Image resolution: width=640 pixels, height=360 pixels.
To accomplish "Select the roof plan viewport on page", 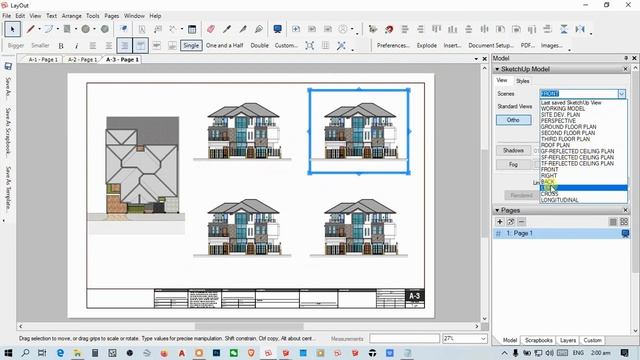I will click(x=137, y=175).
